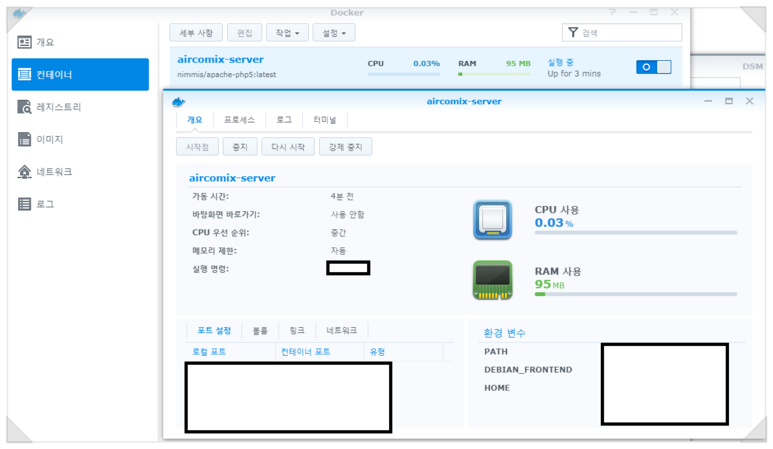Click the filter funnel icon in search box

coord(573,33)
